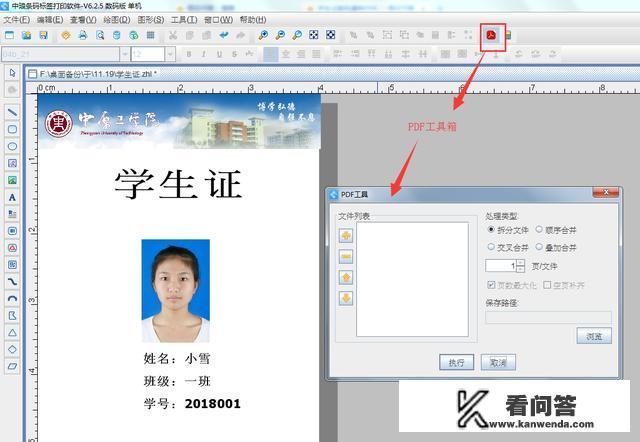This screenshot has height=442, width=640.
Task: Expand the font name dropdown arrow
Action: tap(124, 54)
